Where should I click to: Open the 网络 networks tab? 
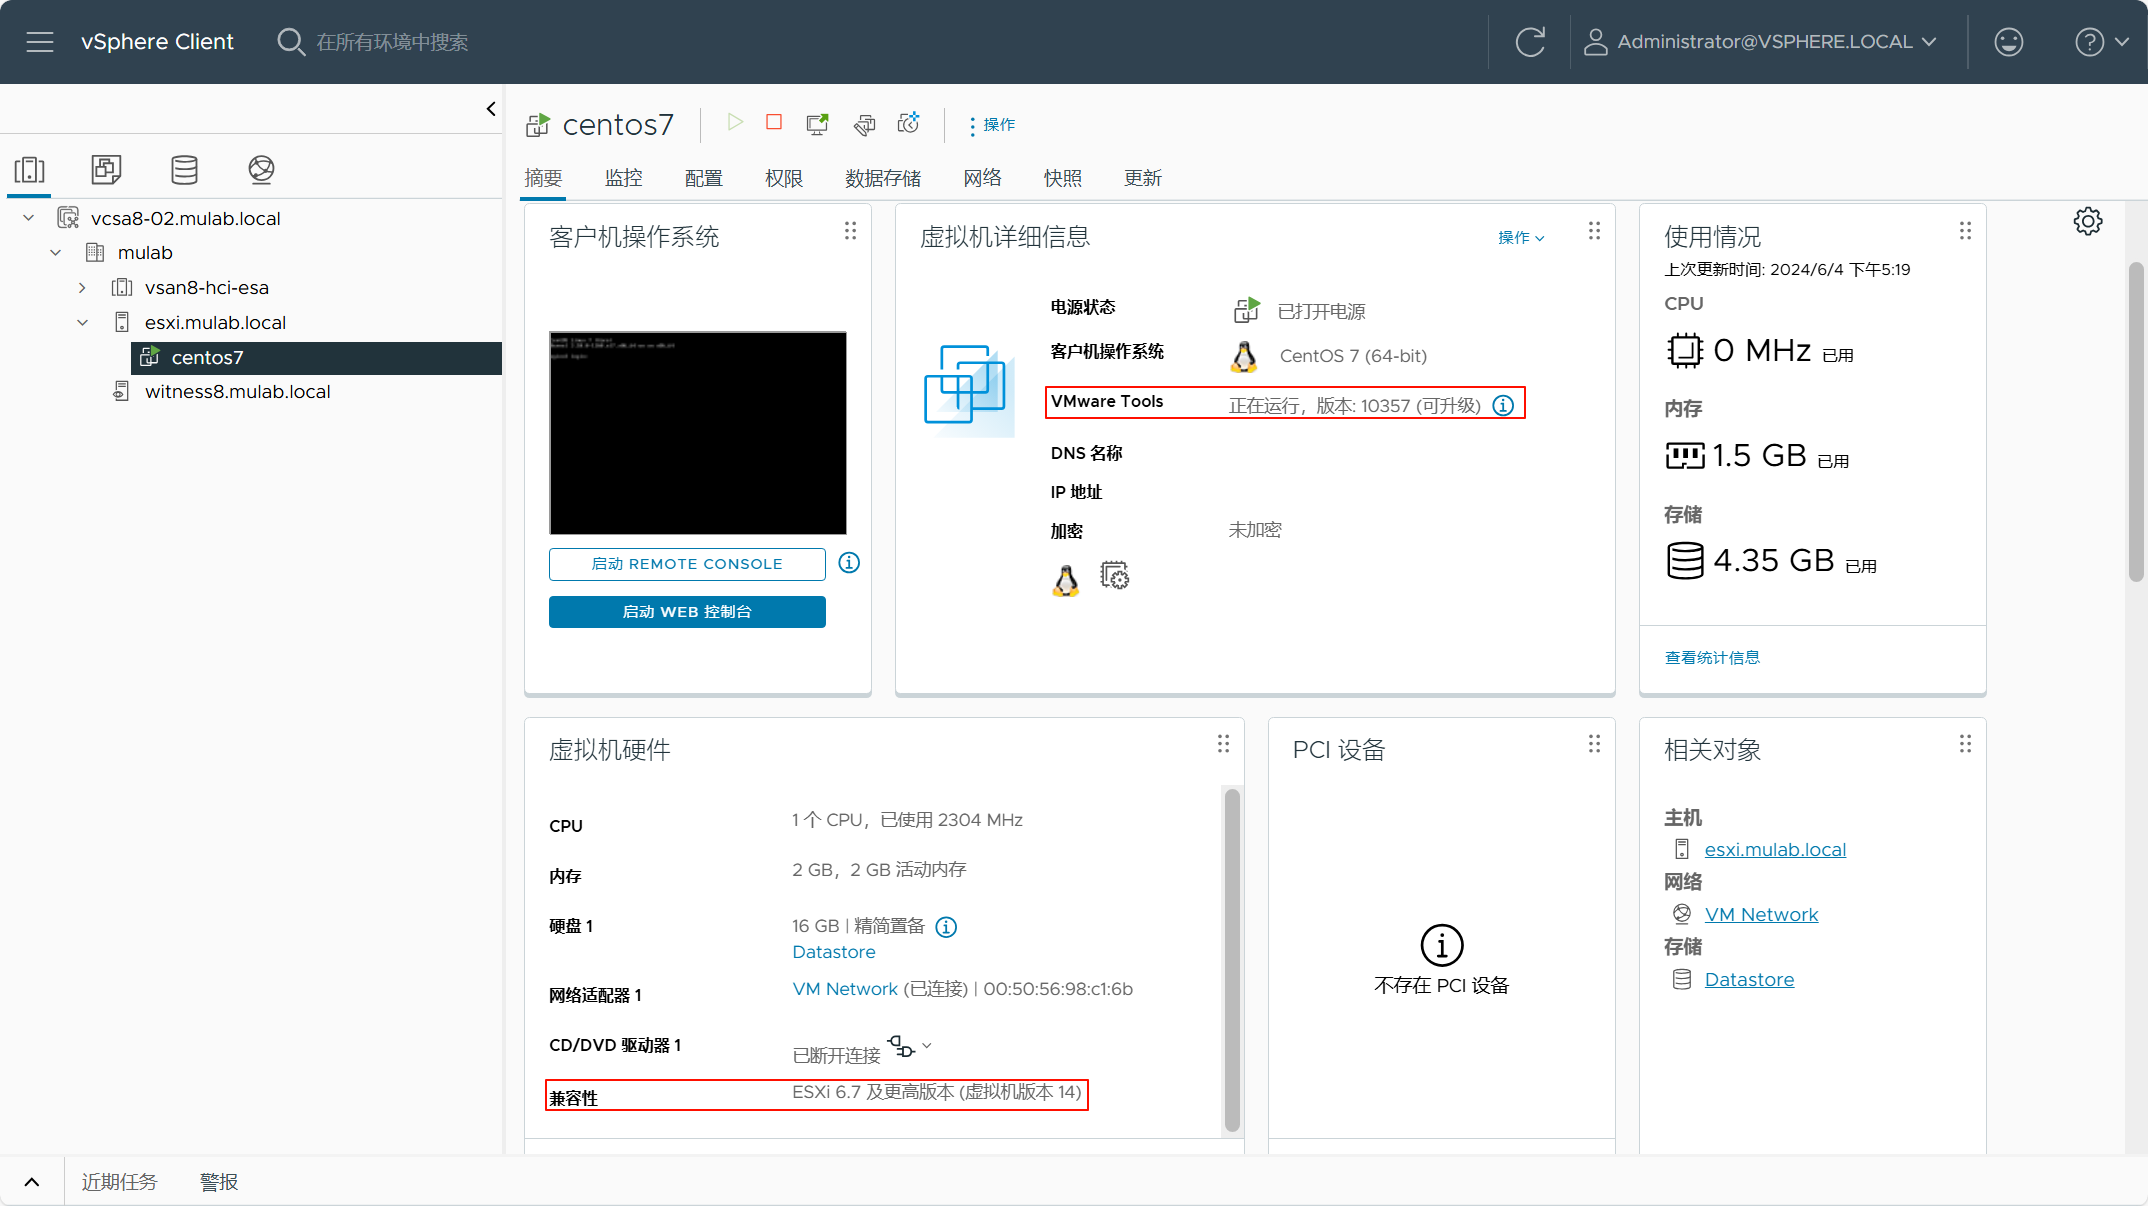pyautogui.click(x=983, y=178)
